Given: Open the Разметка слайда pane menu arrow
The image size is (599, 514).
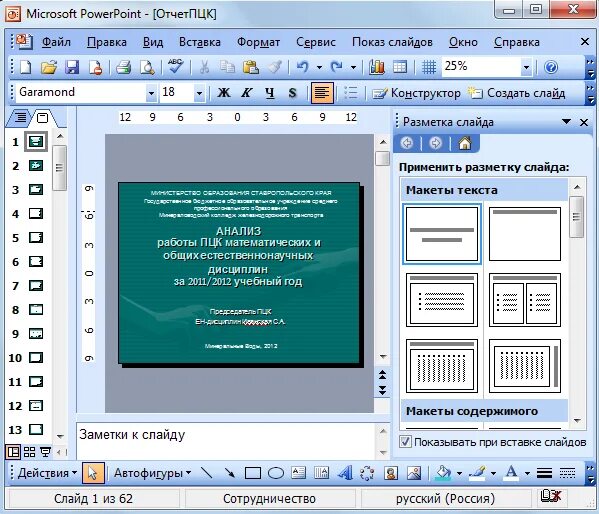Looking at the screenshot, I should (567, 122).
